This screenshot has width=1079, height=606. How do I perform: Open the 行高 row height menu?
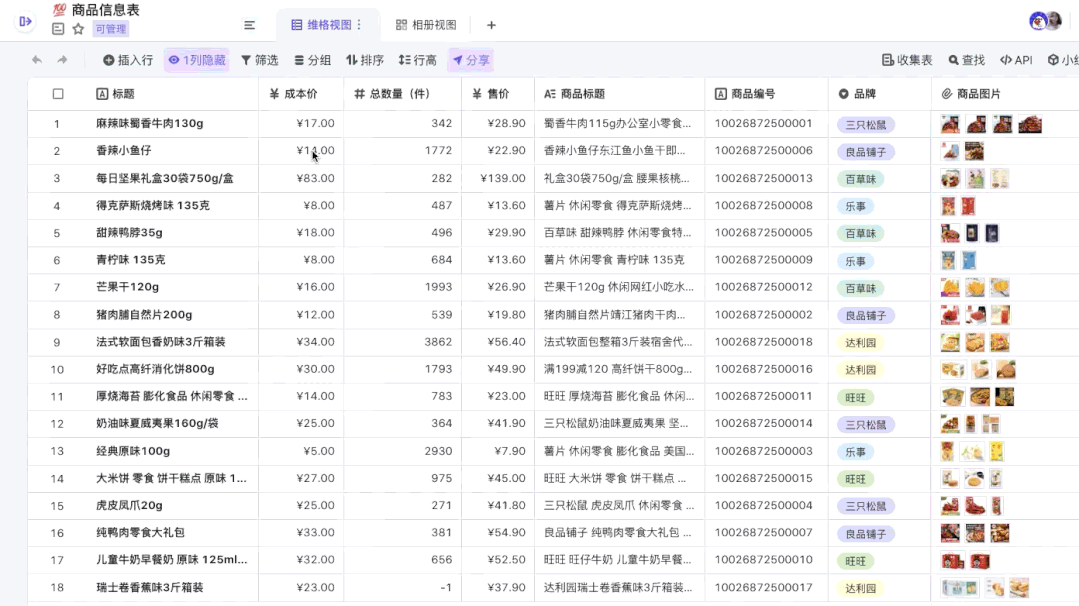coord(417,60)
